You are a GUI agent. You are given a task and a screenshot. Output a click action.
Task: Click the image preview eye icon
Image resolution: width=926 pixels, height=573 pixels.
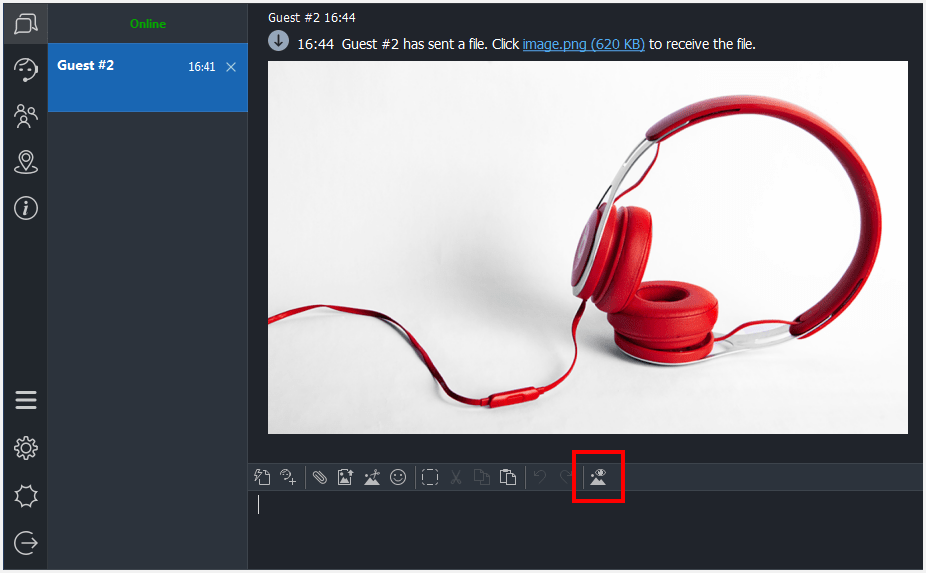pos(598,477)
